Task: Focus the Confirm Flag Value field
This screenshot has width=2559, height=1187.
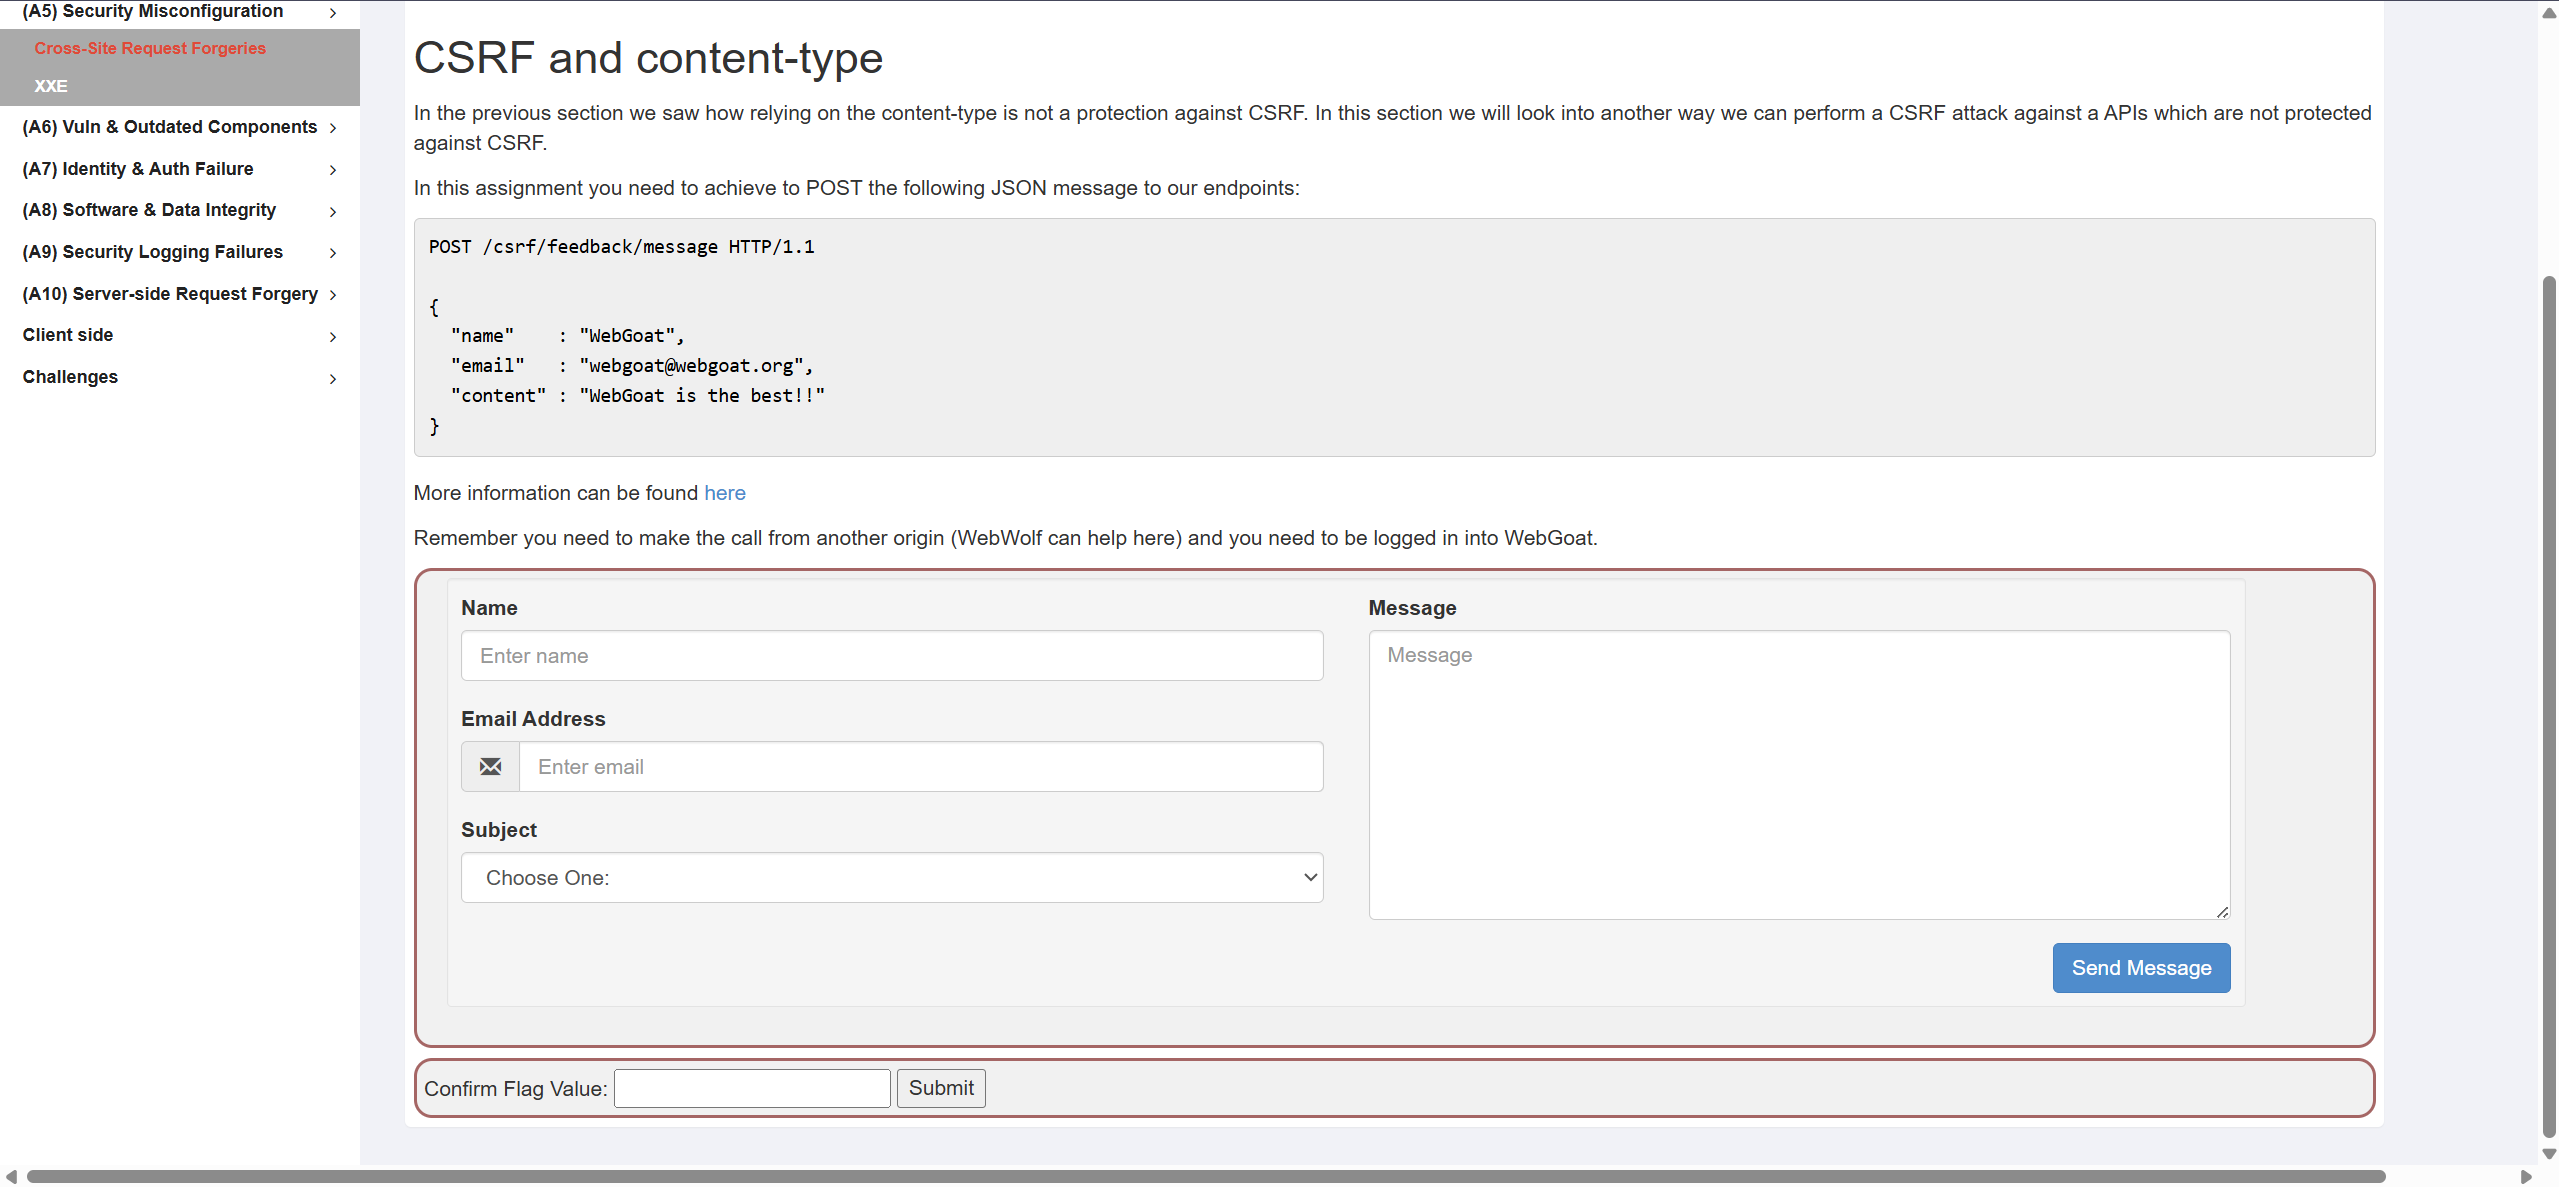Action: tap(752, 1089)
